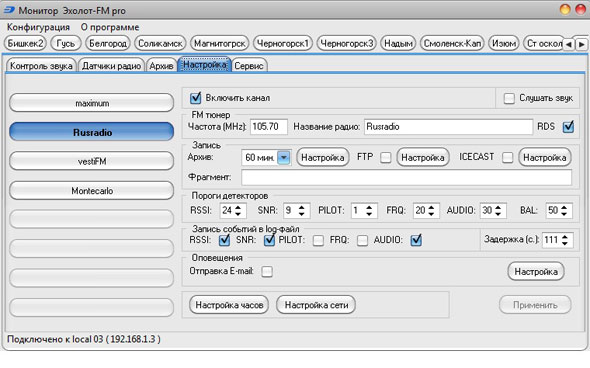
Task: Select the Настройка tab
Action: (205, 65)
